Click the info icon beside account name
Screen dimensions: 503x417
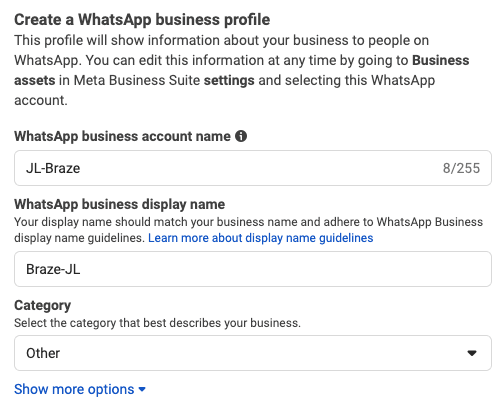(x=241, y=136)
